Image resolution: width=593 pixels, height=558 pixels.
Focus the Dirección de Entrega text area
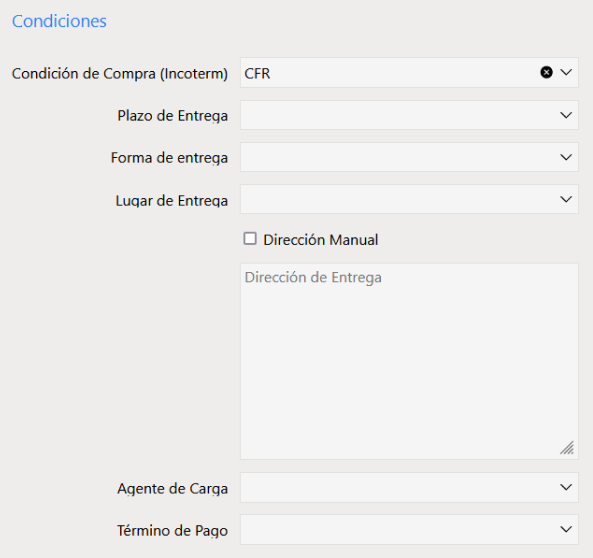click(x=409, y=362)
